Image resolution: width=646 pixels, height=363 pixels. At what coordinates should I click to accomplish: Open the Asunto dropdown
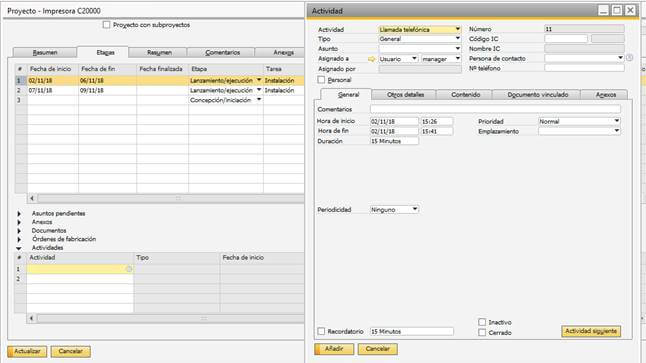pyautogui.click(x=458, y=49)
